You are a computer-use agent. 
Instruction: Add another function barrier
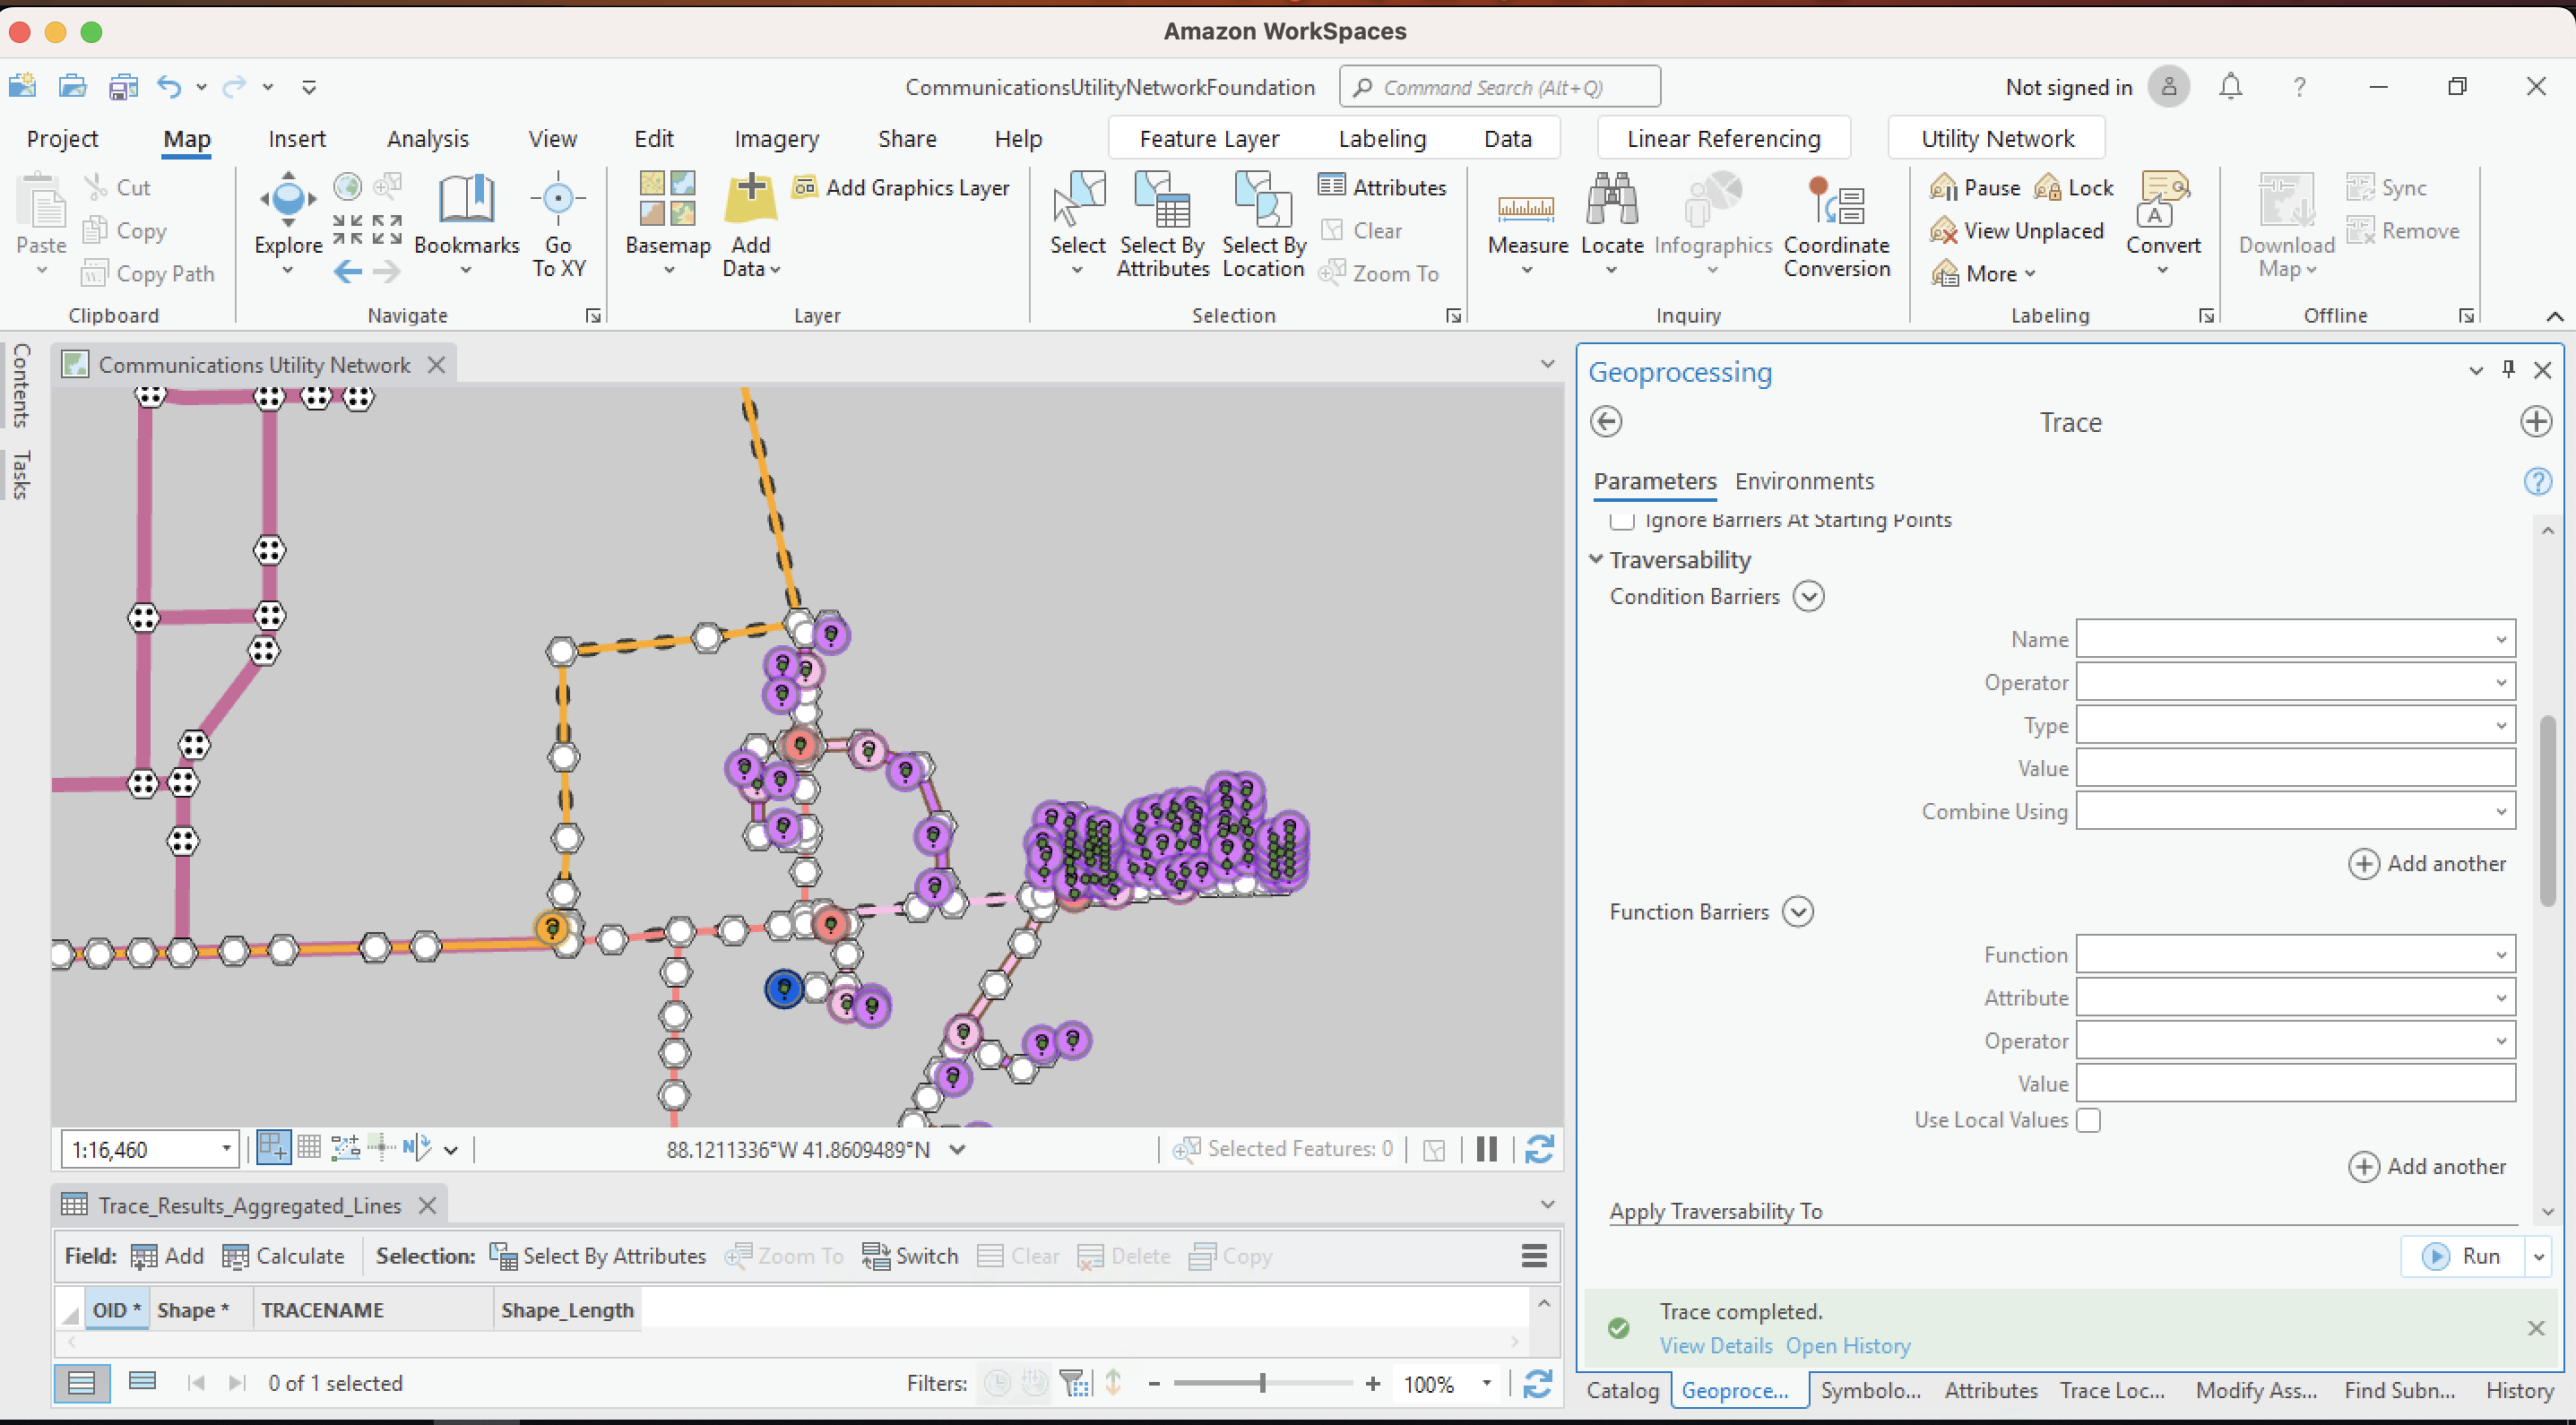tap(2427, 1167)
